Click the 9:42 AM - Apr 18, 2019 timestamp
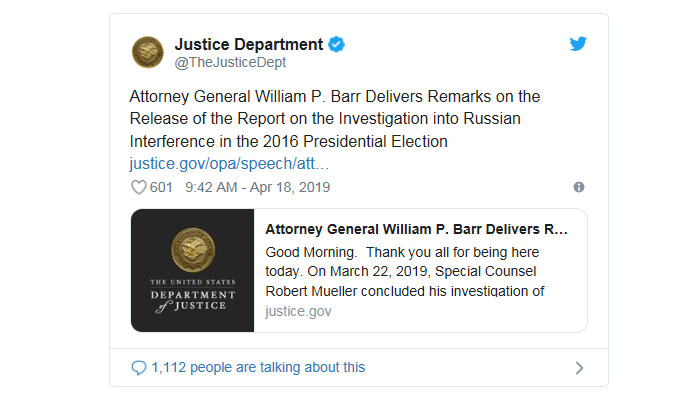 (x=258, y=187)
